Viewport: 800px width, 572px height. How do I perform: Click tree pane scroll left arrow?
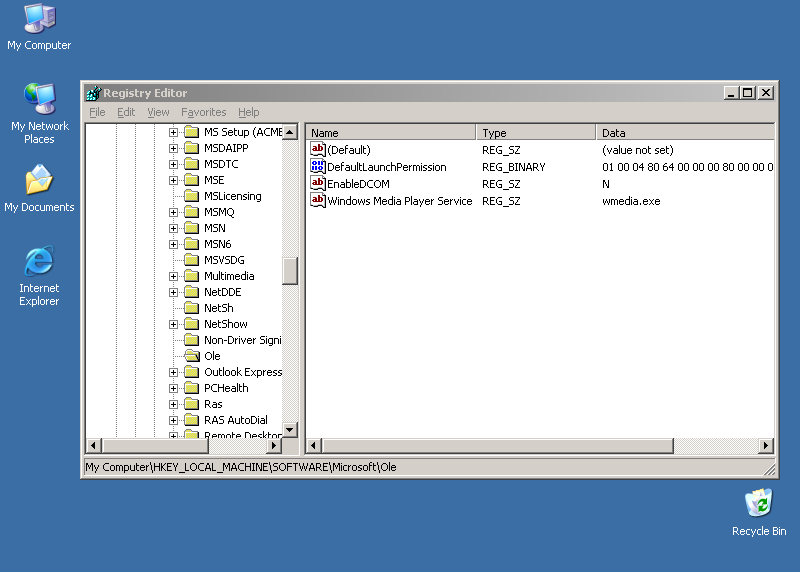(x=93, y=446)
